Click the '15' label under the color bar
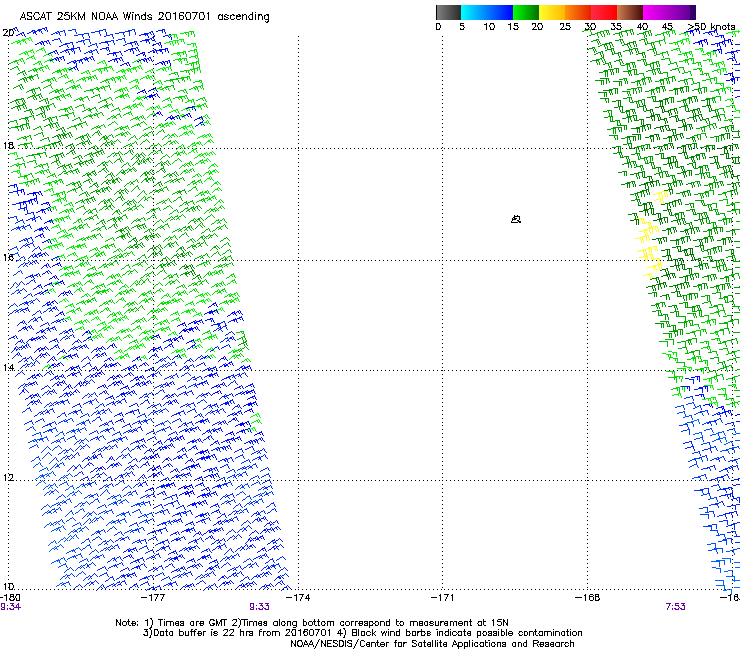 [513, 26]
